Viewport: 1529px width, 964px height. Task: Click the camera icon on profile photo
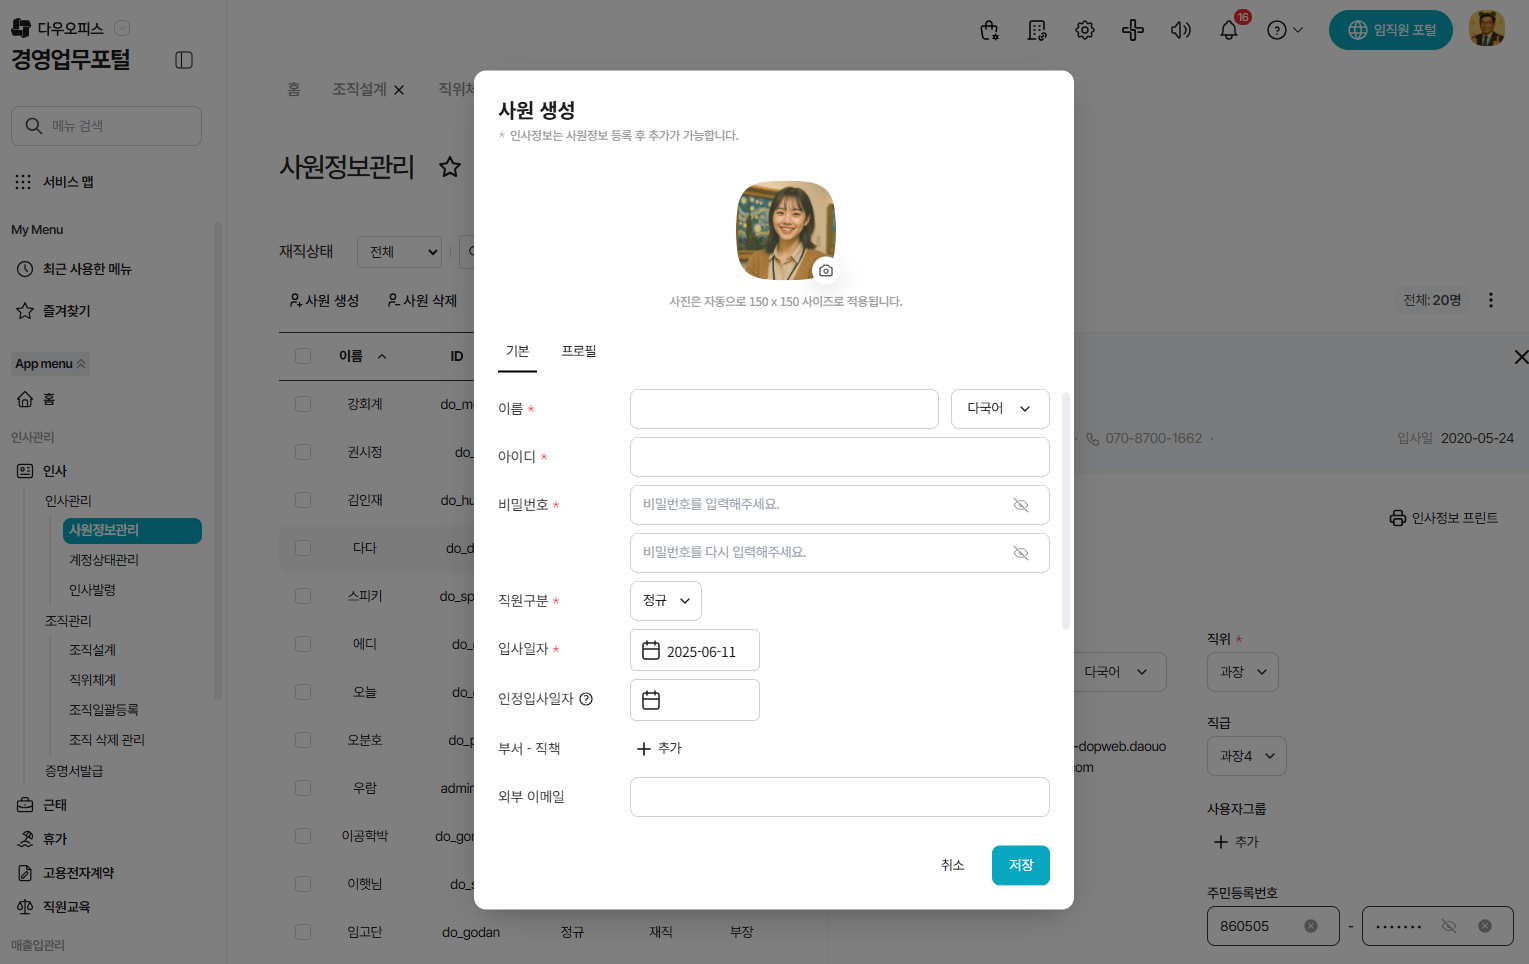coord(825,271)
